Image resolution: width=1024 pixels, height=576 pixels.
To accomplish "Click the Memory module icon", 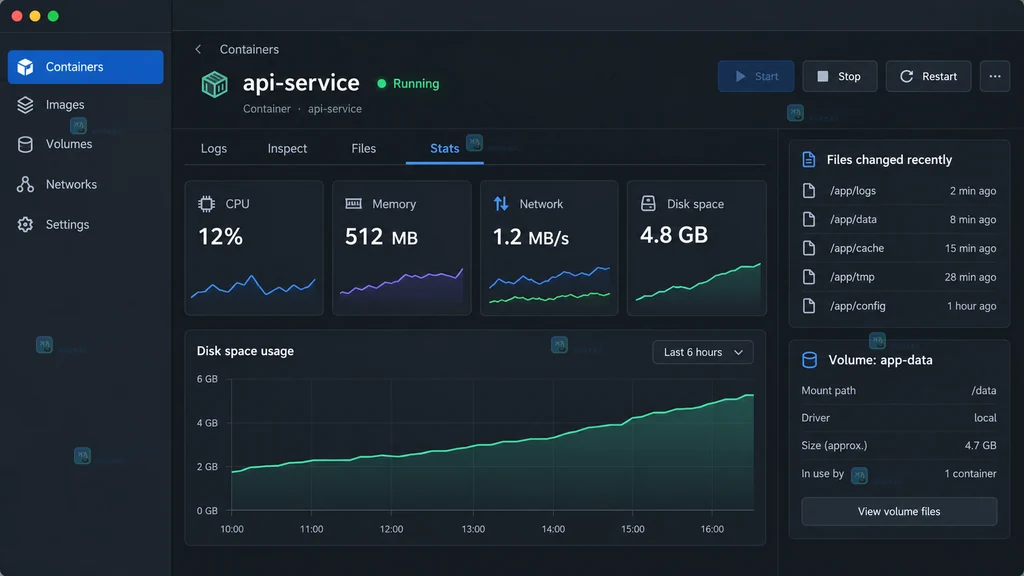I will pos(353,204).
